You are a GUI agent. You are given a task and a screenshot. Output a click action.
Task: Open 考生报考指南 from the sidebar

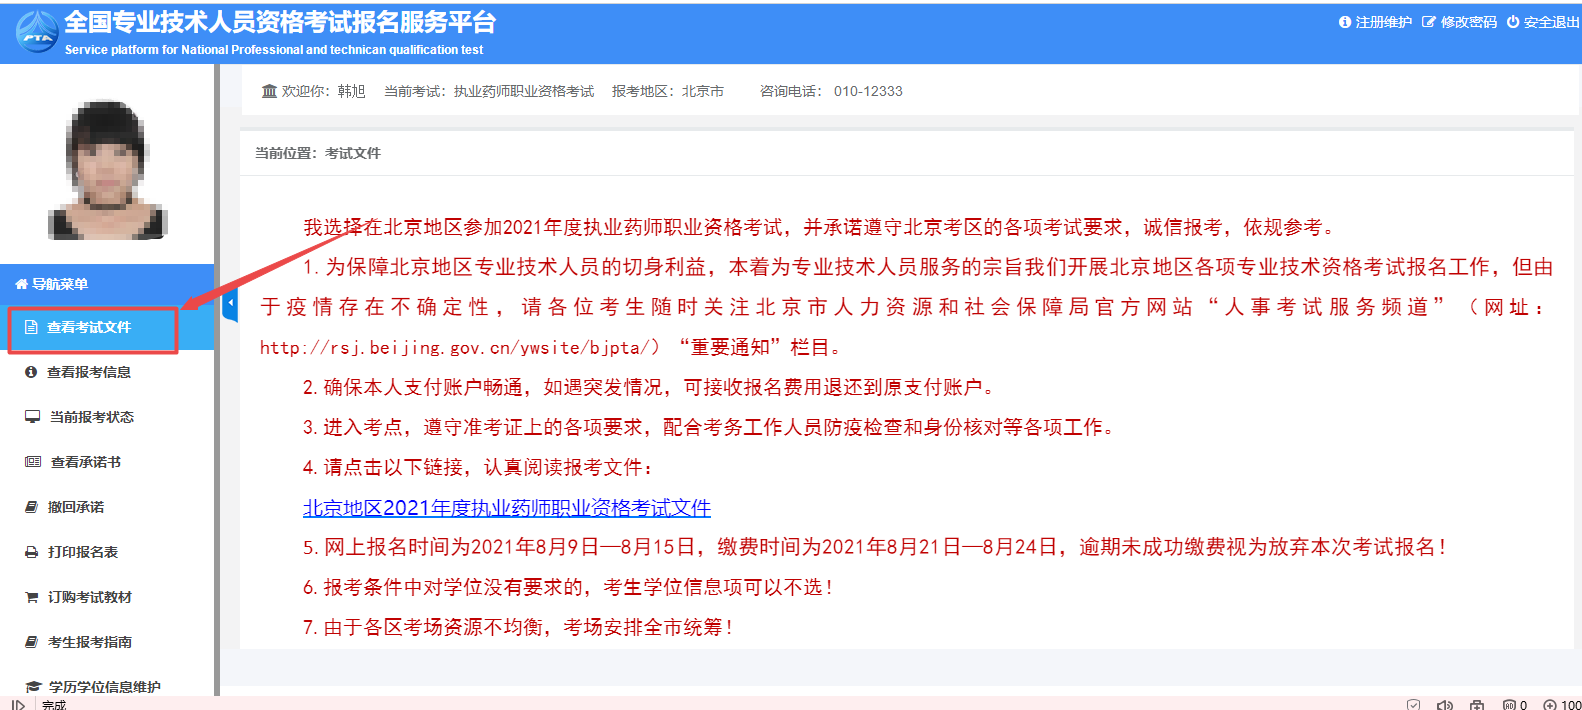coord(90,642)
